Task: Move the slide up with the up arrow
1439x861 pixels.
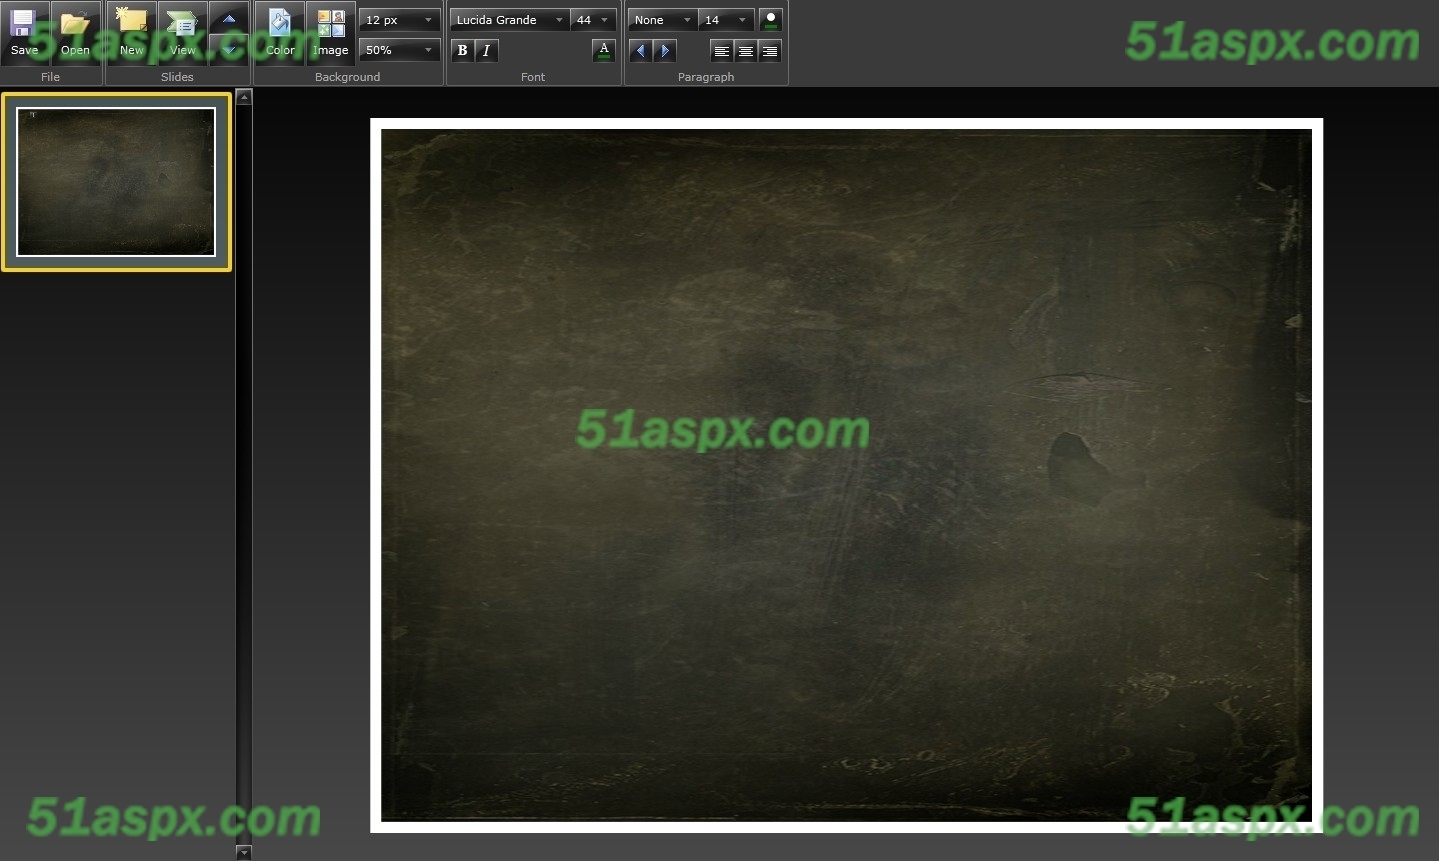Action: coord(229,18)
